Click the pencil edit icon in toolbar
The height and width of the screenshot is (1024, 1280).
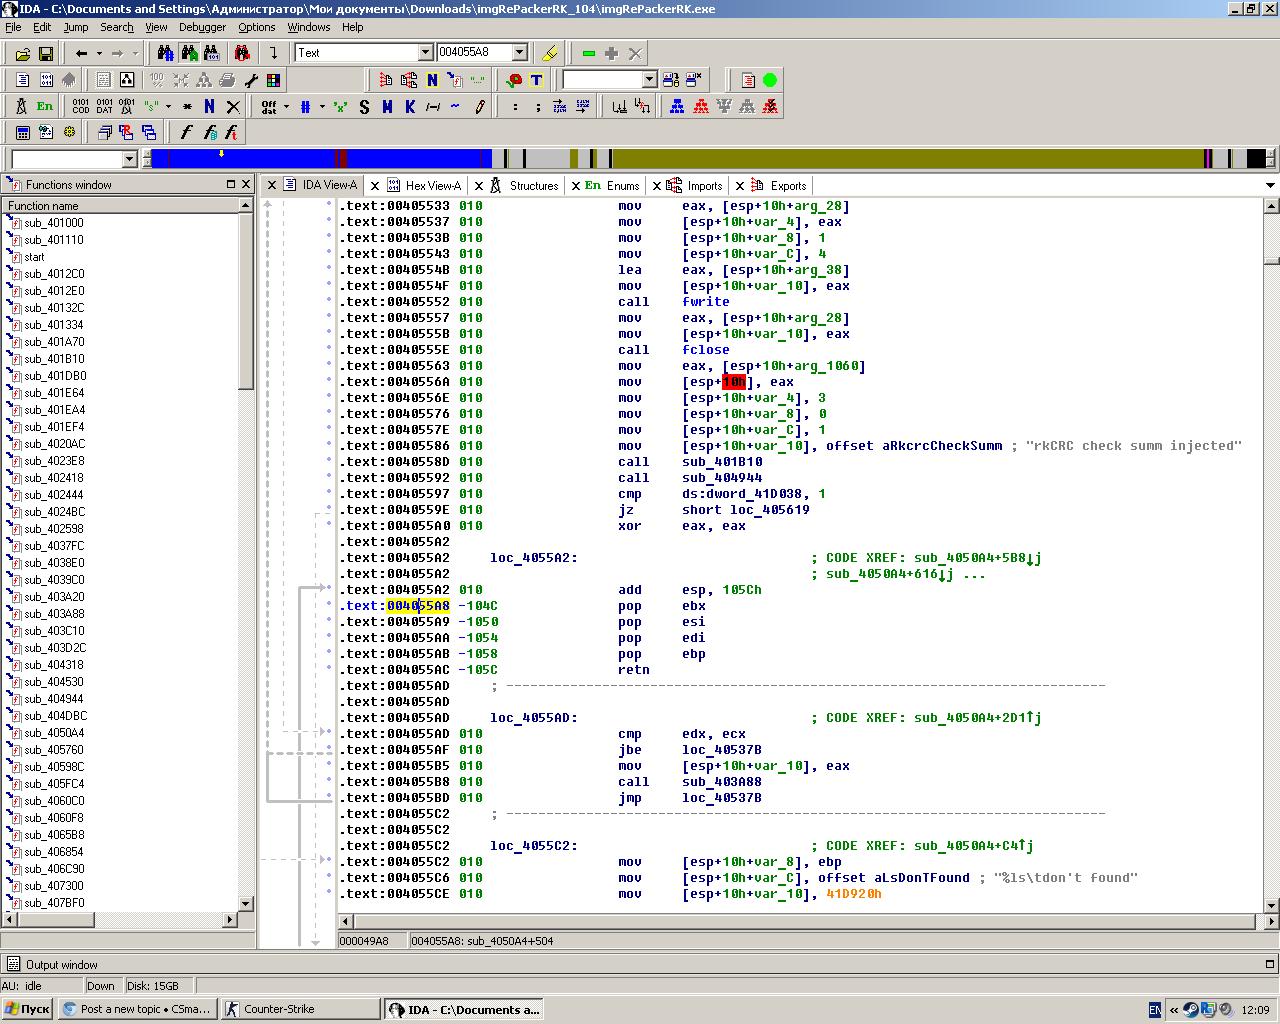(x=480, y=106)
